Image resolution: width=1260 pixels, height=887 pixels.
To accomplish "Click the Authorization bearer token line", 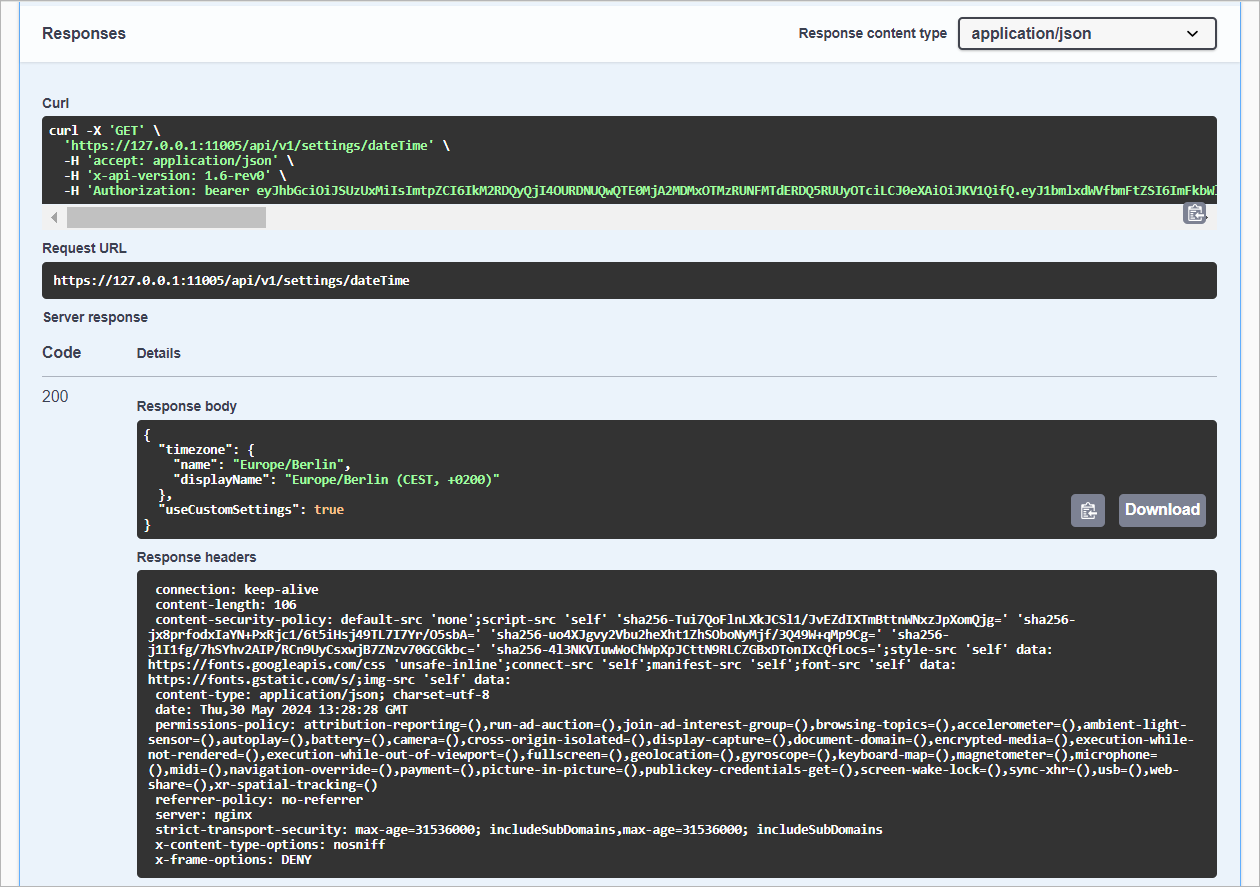I will tap(640, 190).
